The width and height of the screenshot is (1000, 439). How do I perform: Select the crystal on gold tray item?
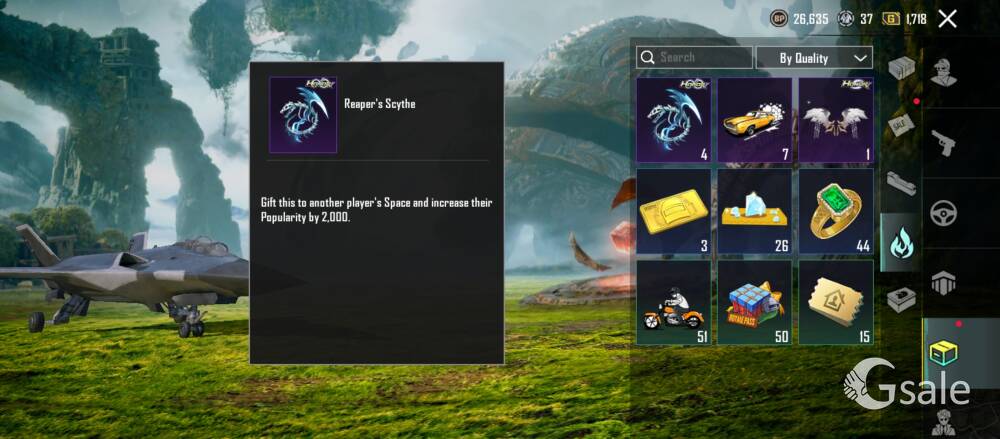point(754,211)
